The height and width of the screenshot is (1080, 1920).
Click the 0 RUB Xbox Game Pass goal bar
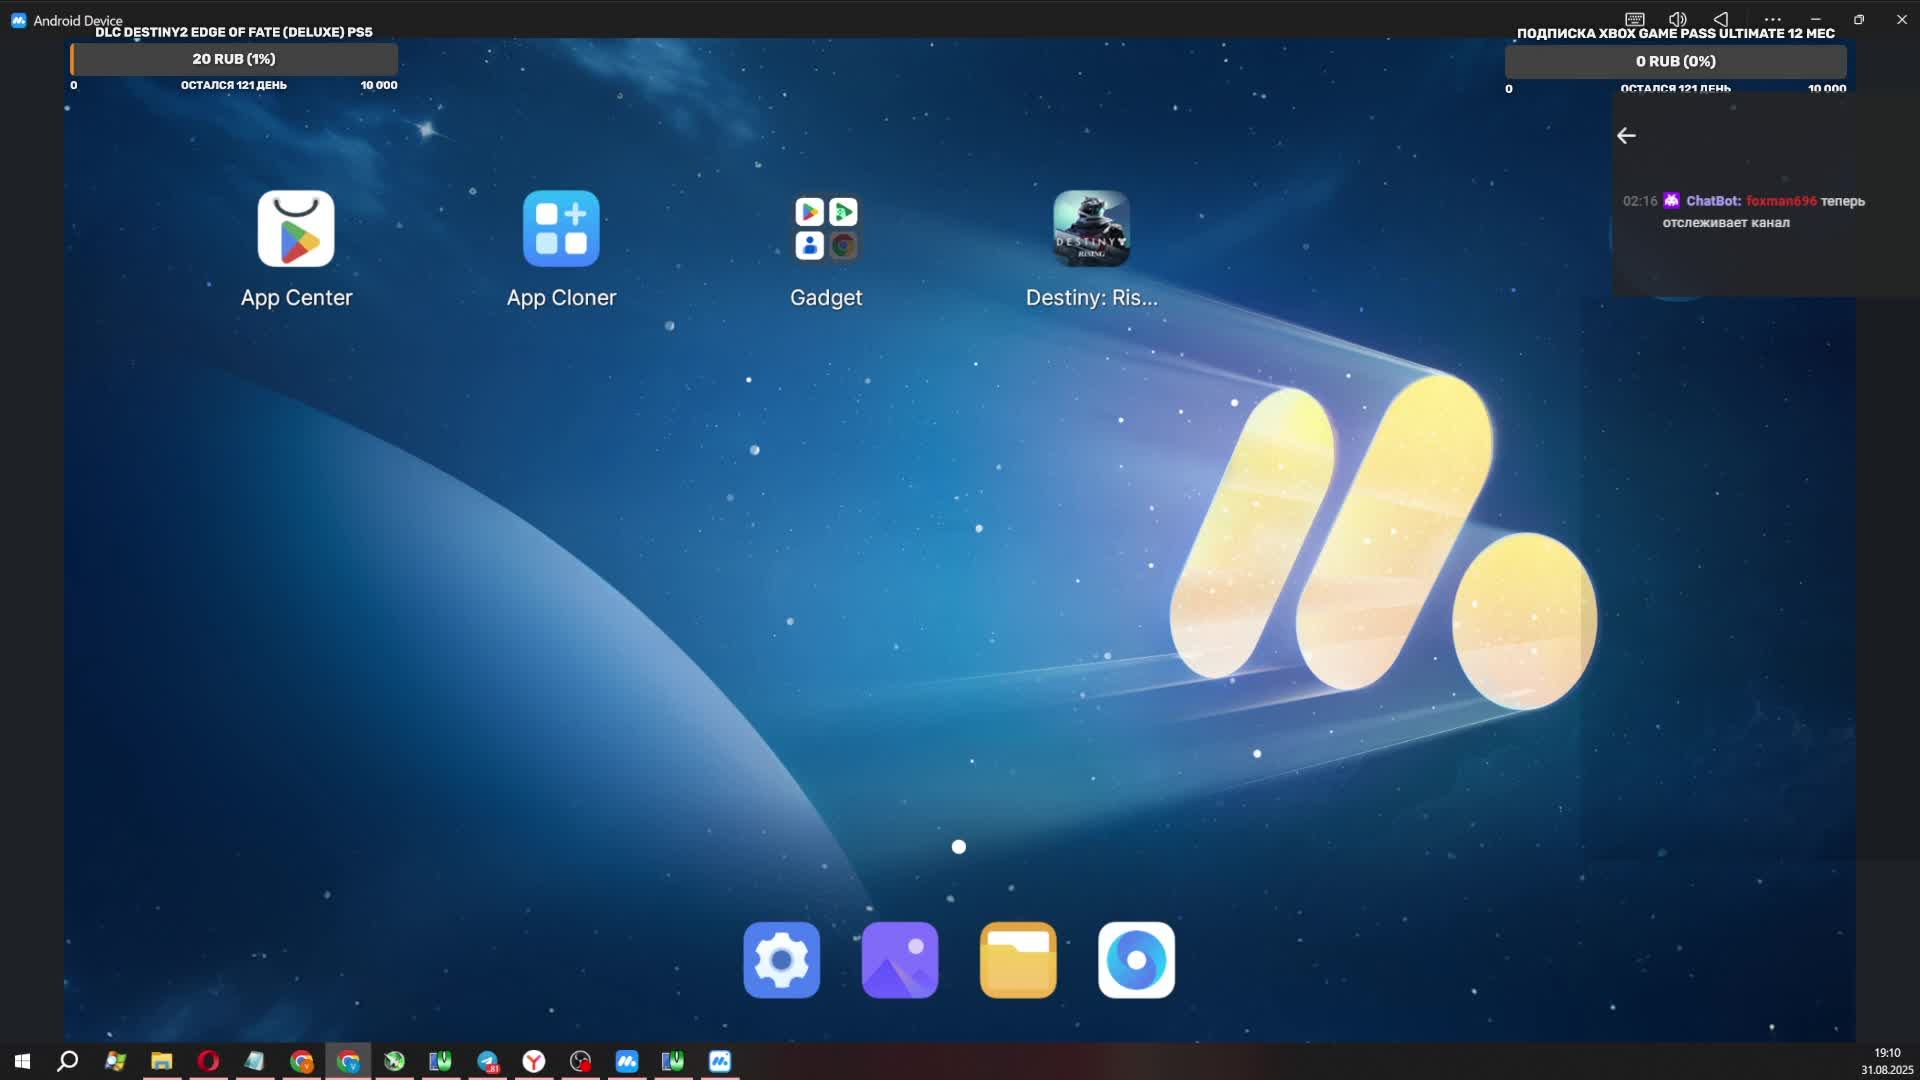pos(1675,61)
